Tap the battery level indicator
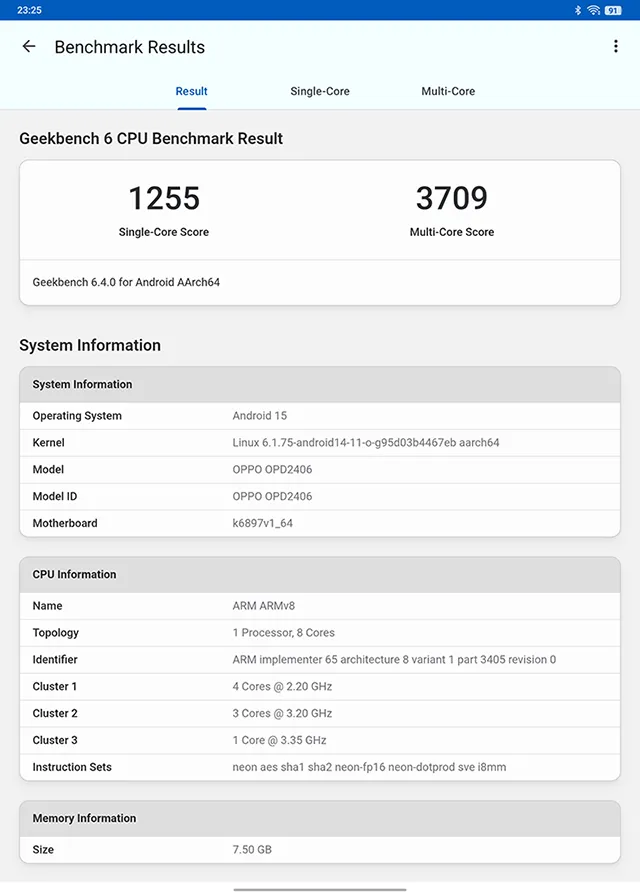This screenshot has height=896, width=640. pos(613,10)
